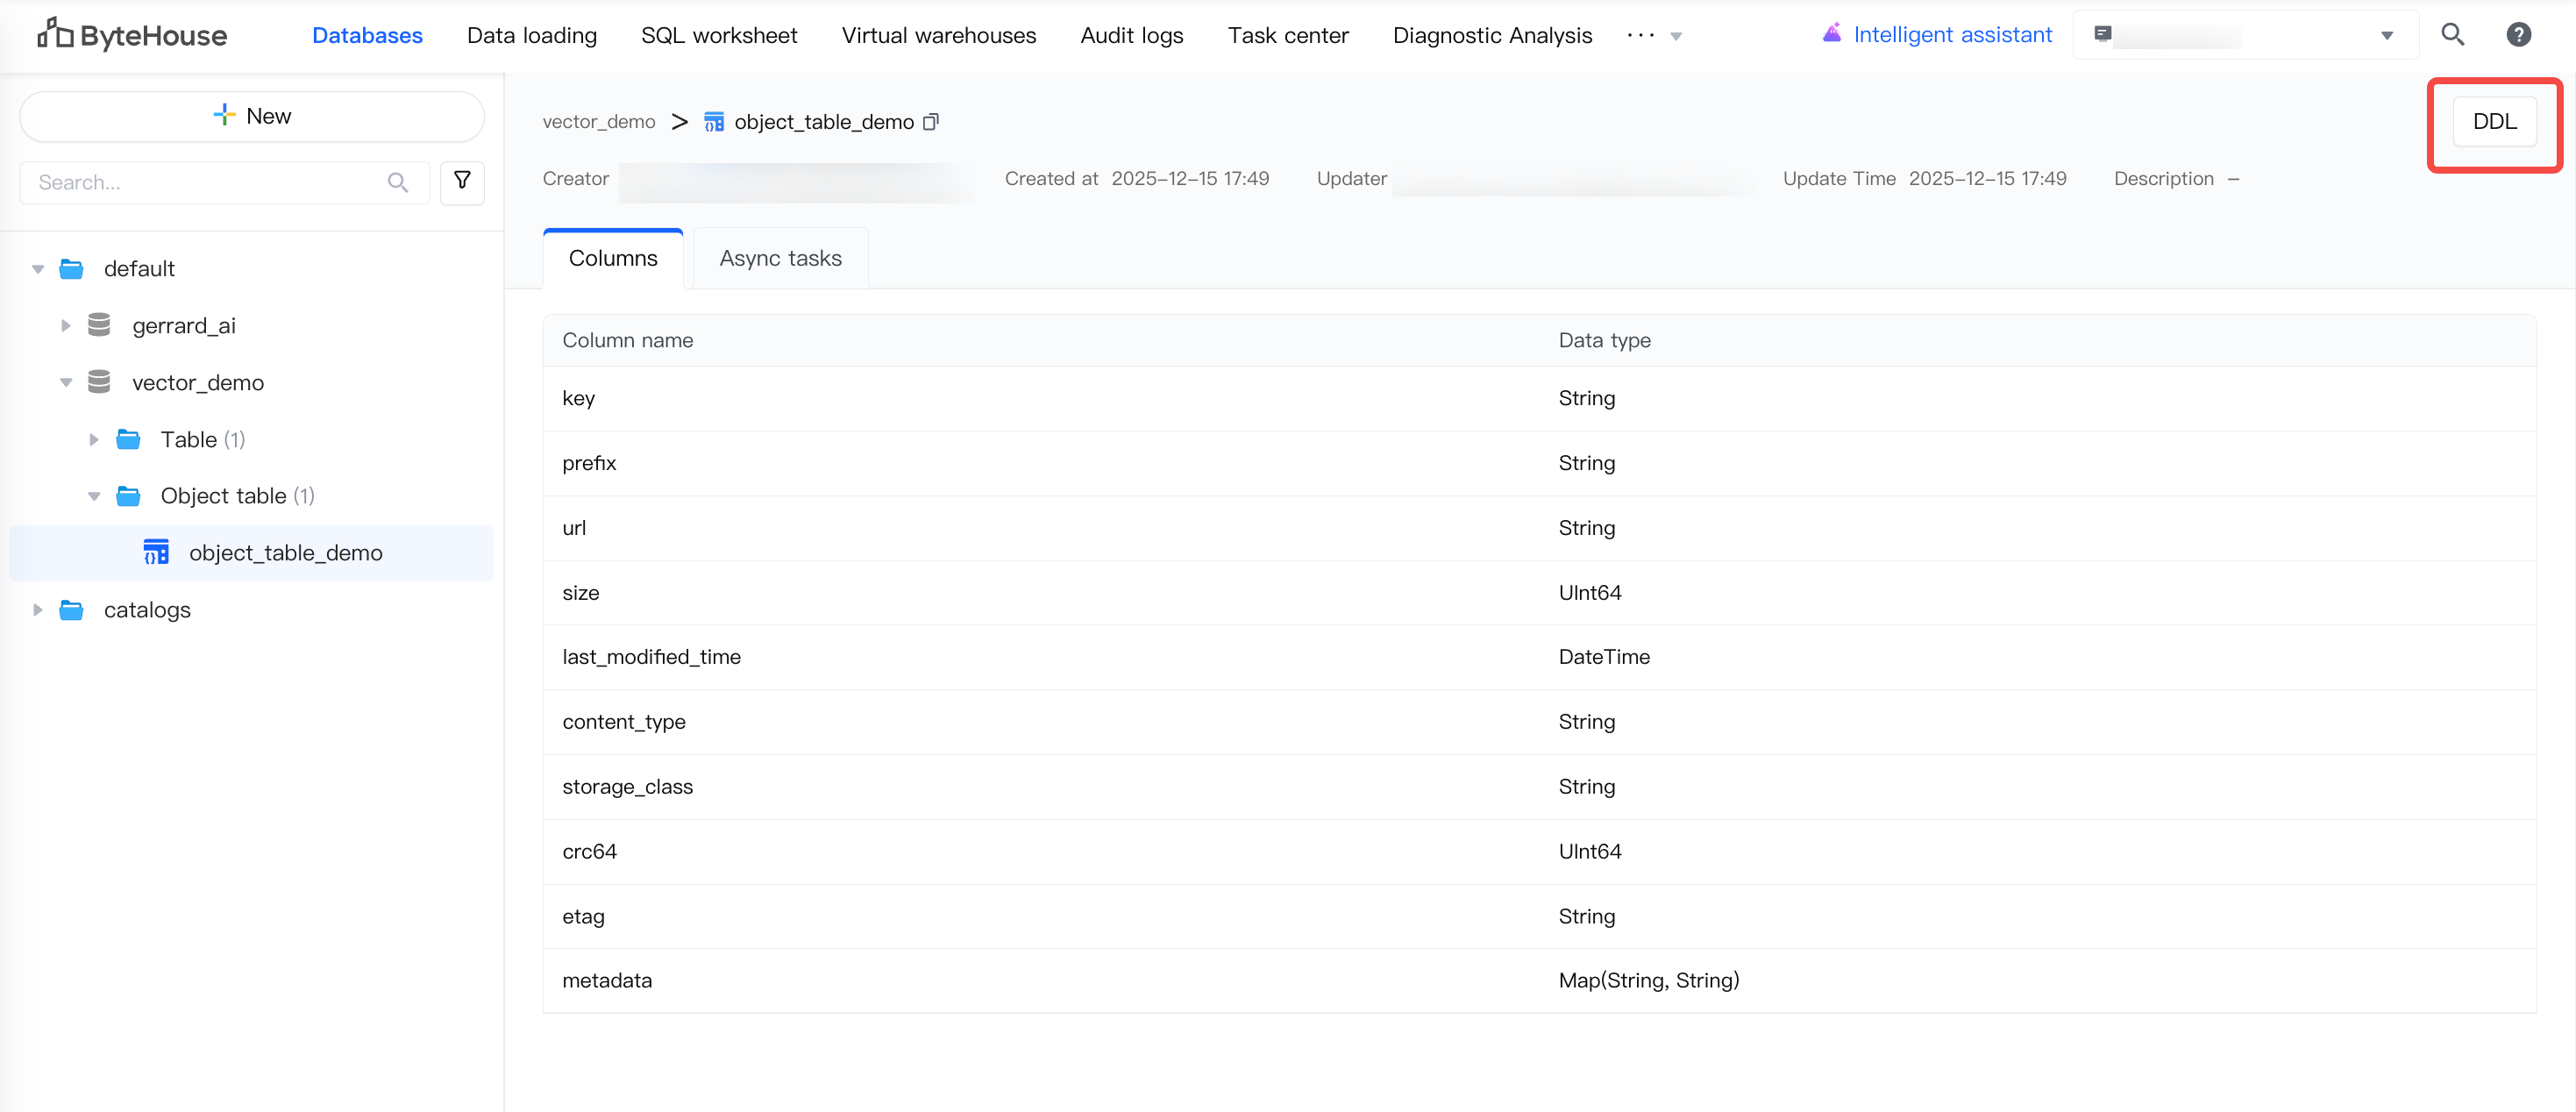Click the DDL button
Image resolution: width=2576 pixels, height=1112 pixels.
2494,122
